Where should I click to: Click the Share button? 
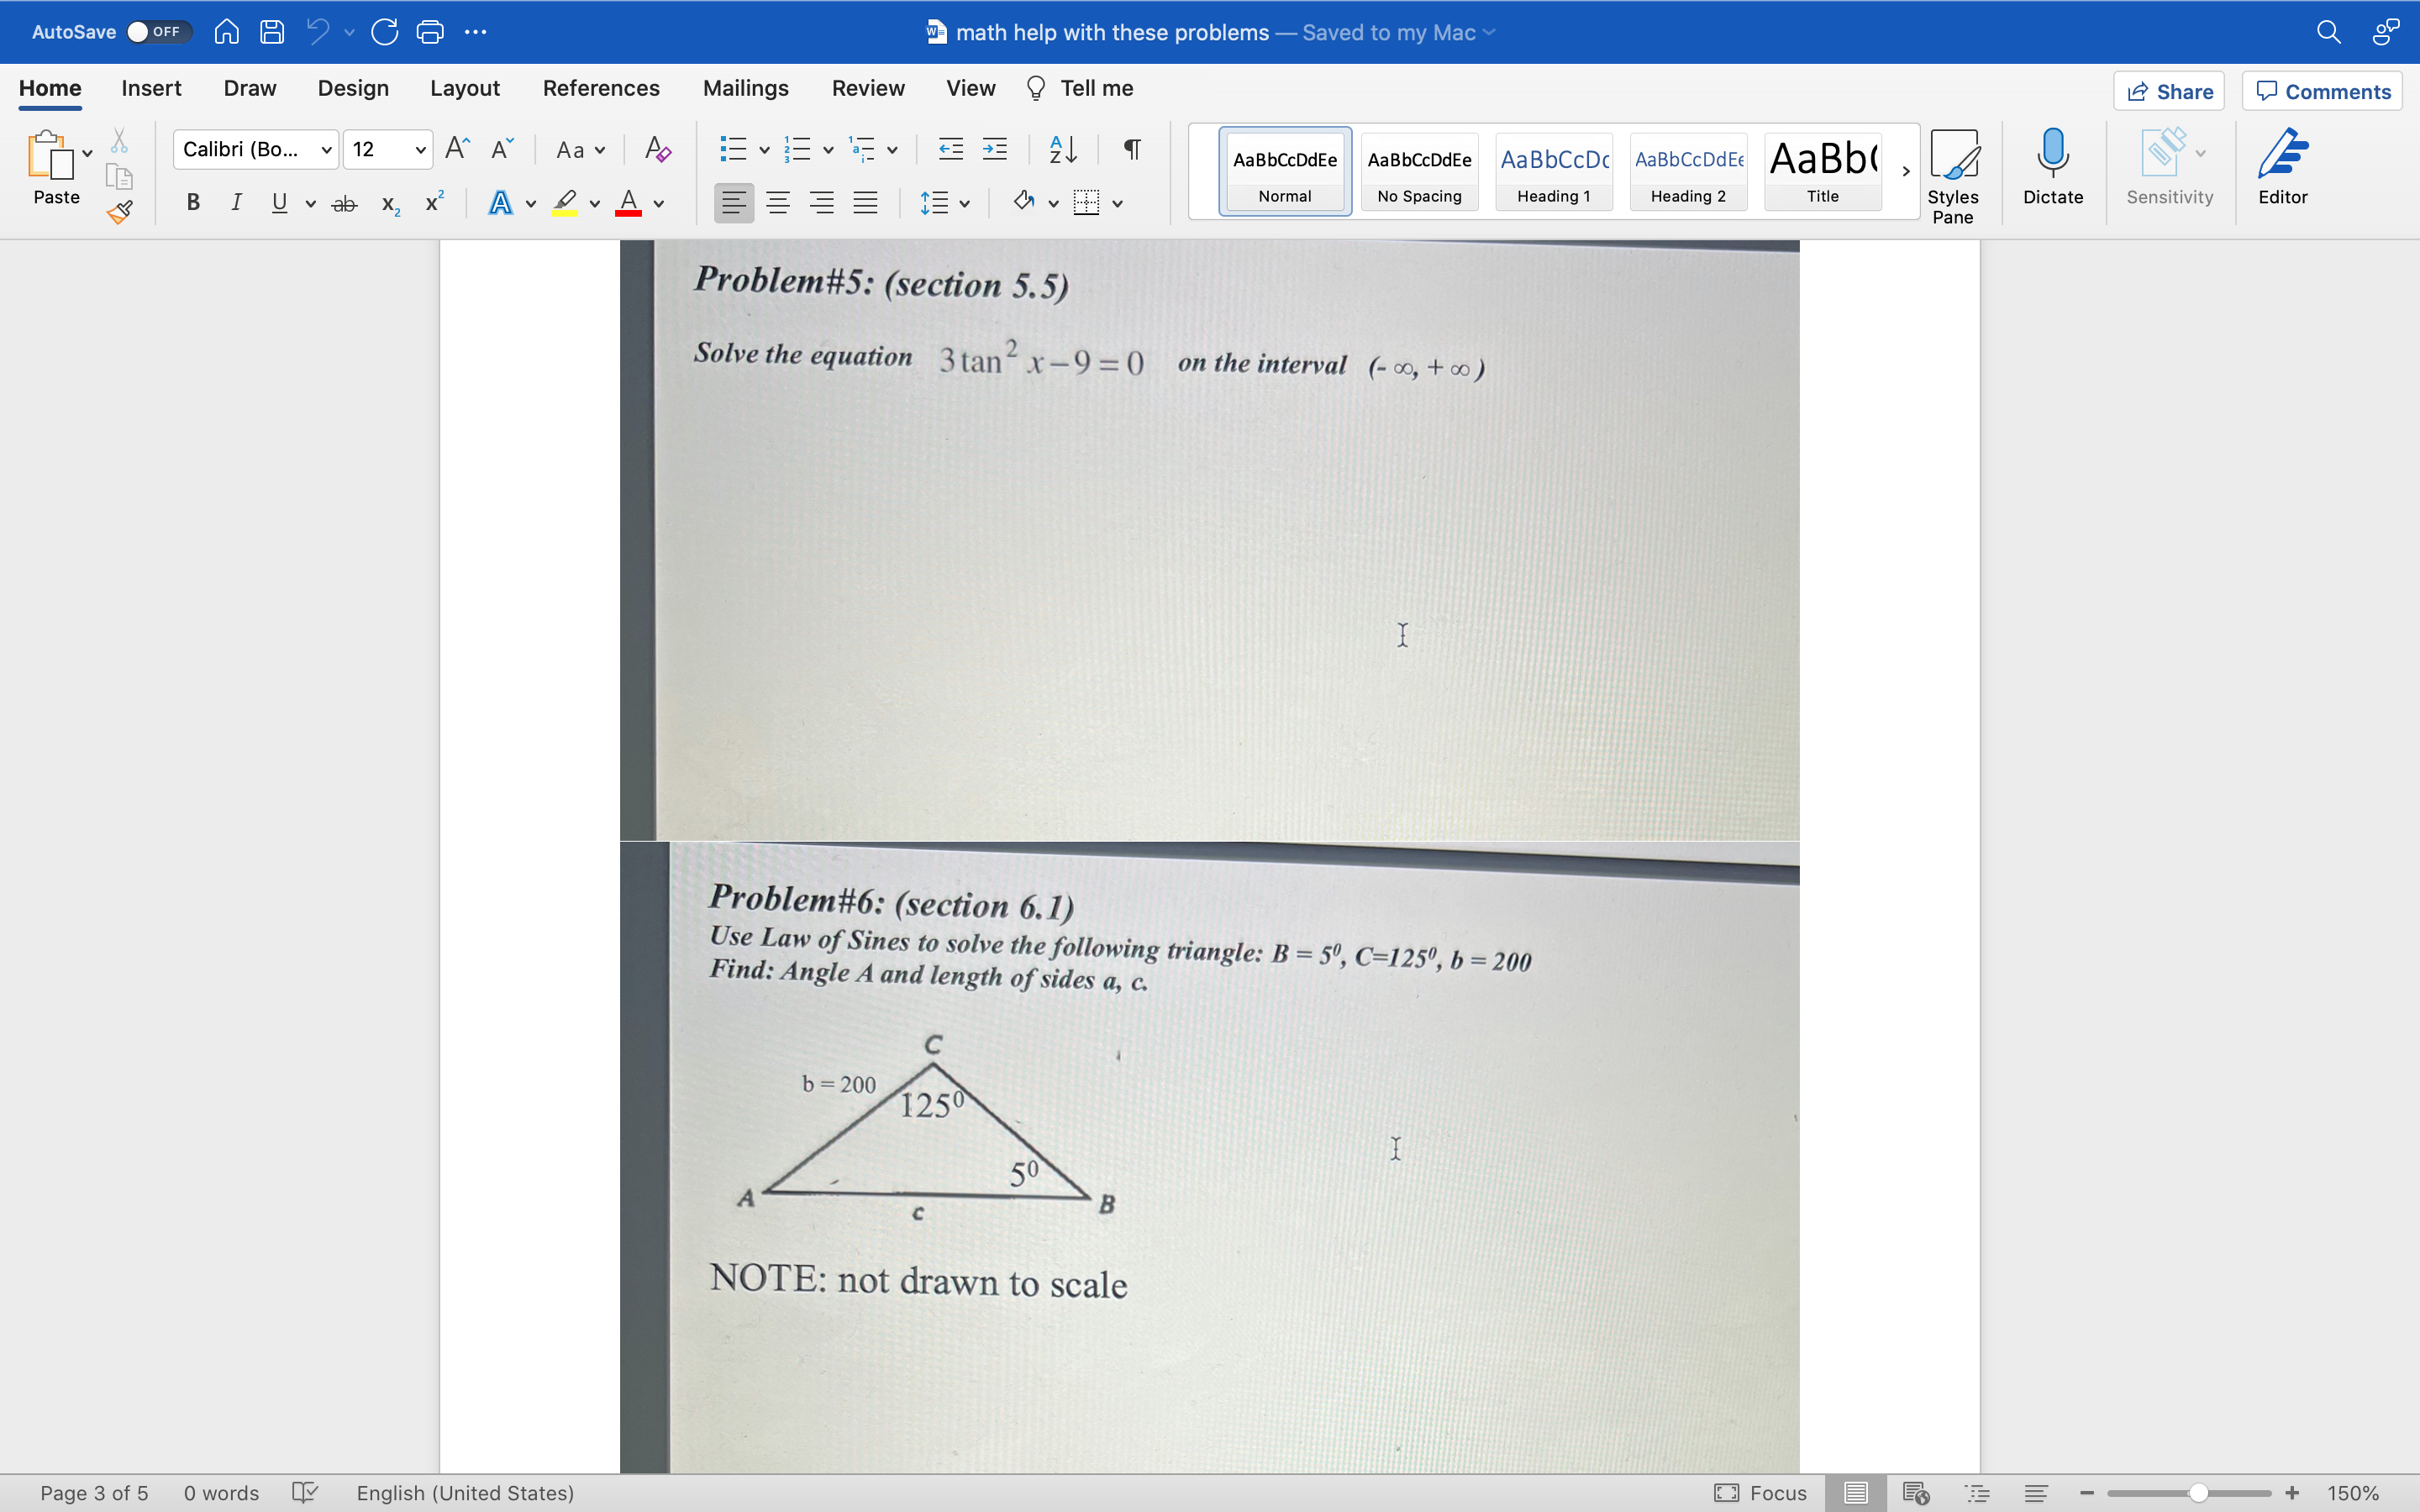pyautogui.click(x=2169, y=90)
